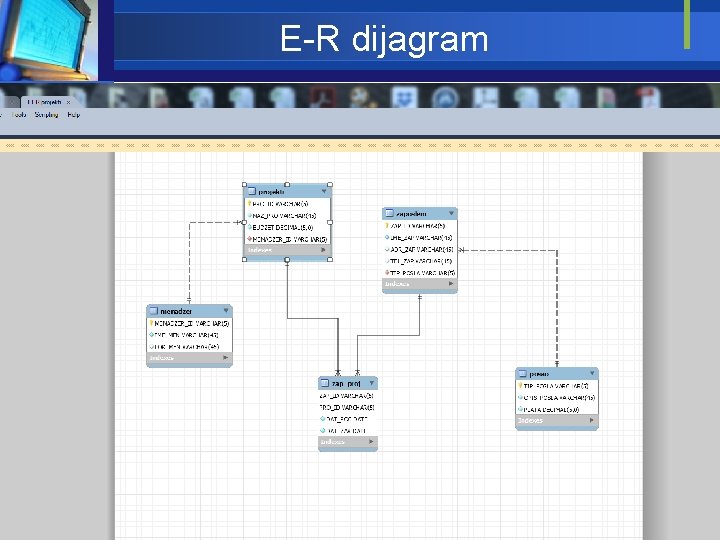This screenshot has height=540, width=720.
Task: Click the zap_proj table title text
Action: (346, 383)
